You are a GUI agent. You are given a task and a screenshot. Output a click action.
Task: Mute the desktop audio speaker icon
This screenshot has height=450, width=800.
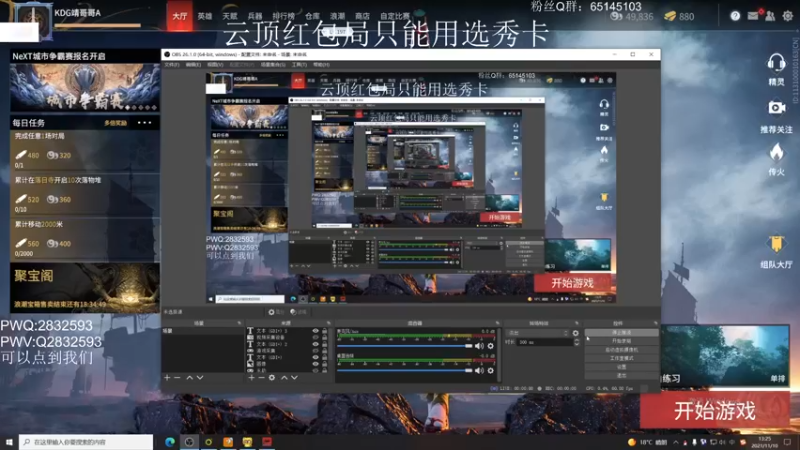tap(479, 346)
